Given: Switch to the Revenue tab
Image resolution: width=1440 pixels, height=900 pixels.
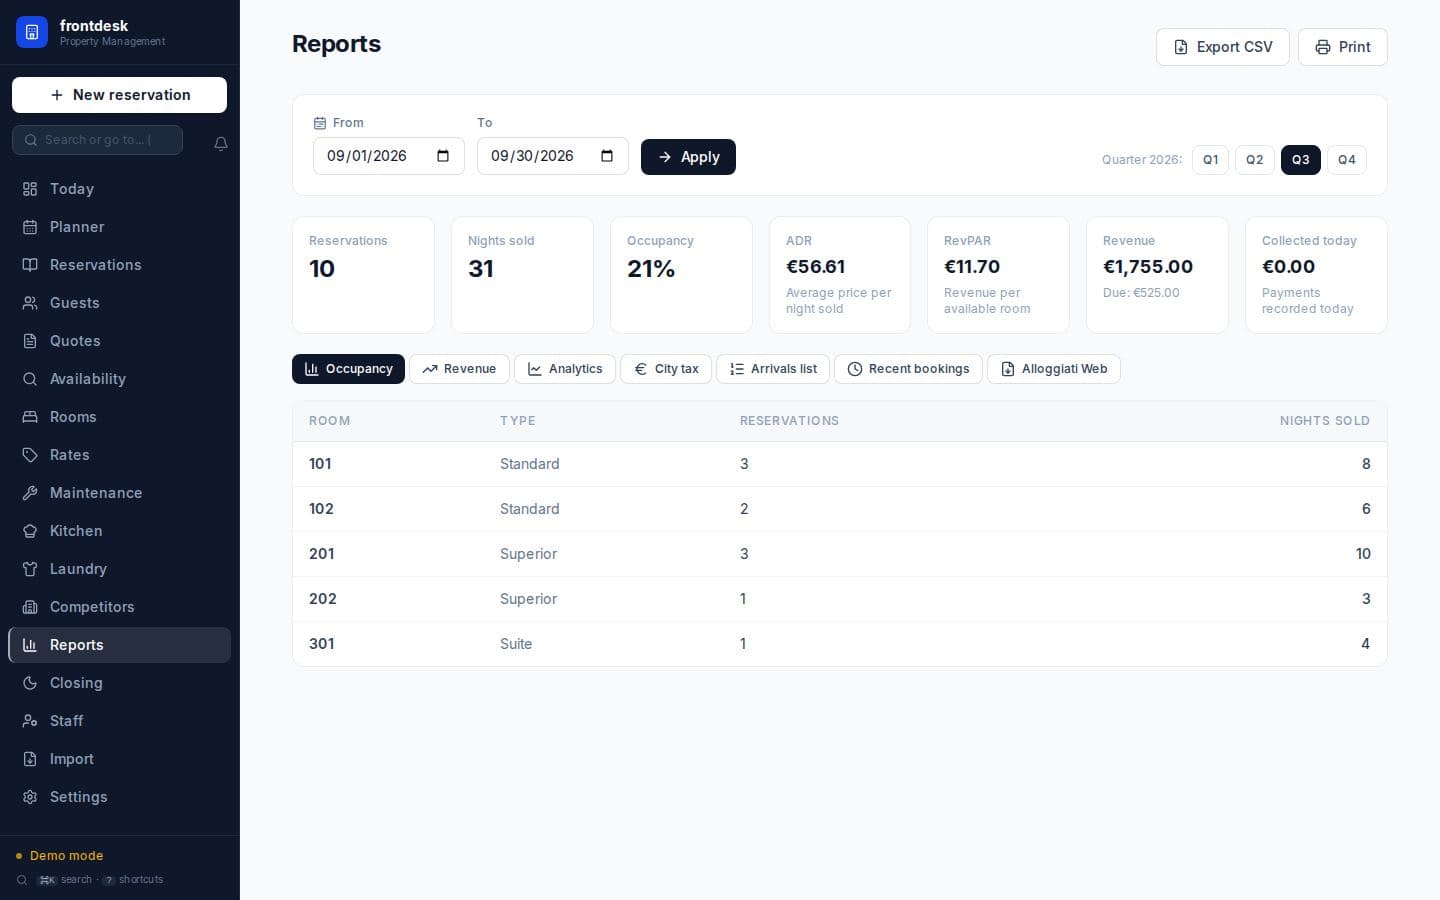Looking at the screenshot, I should point(459,369).
